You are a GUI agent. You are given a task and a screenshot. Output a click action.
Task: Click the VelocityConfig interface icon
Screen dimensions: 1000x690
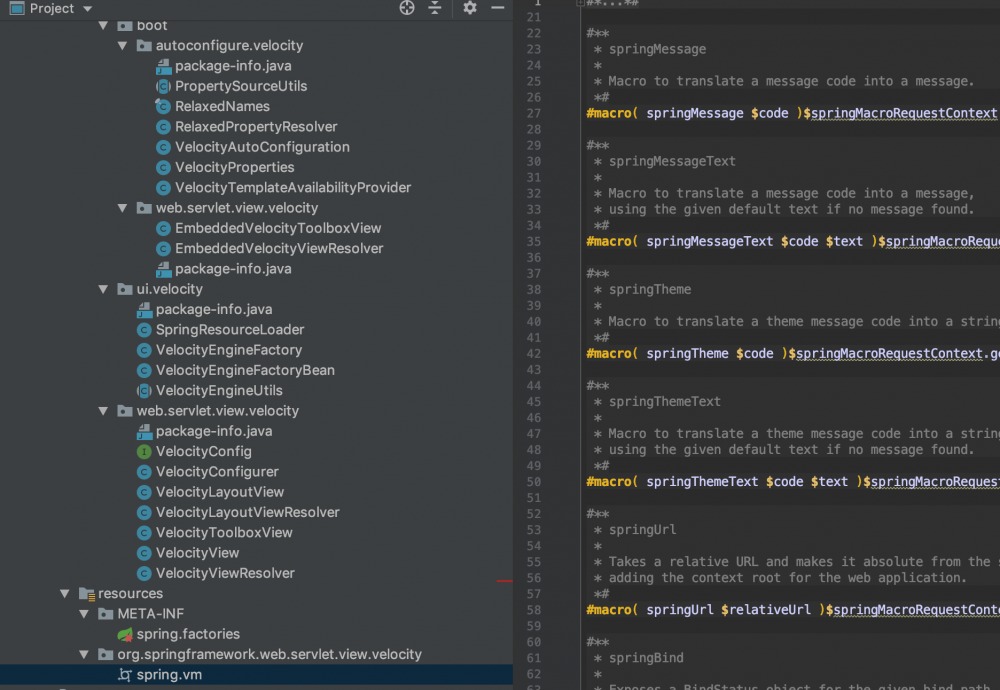point(145,451)
